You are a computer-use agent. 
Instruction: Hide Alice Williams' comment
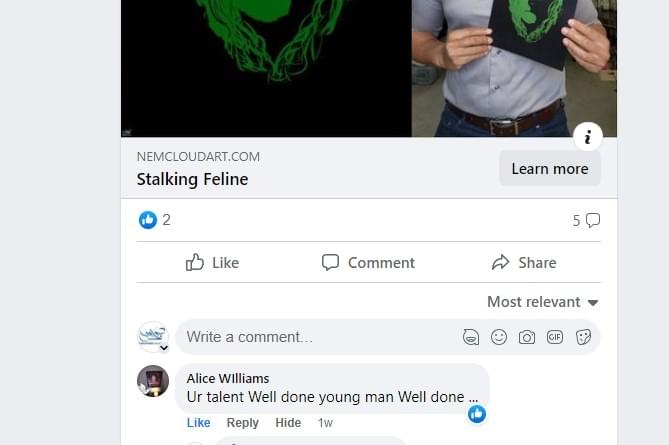(288, 423)
